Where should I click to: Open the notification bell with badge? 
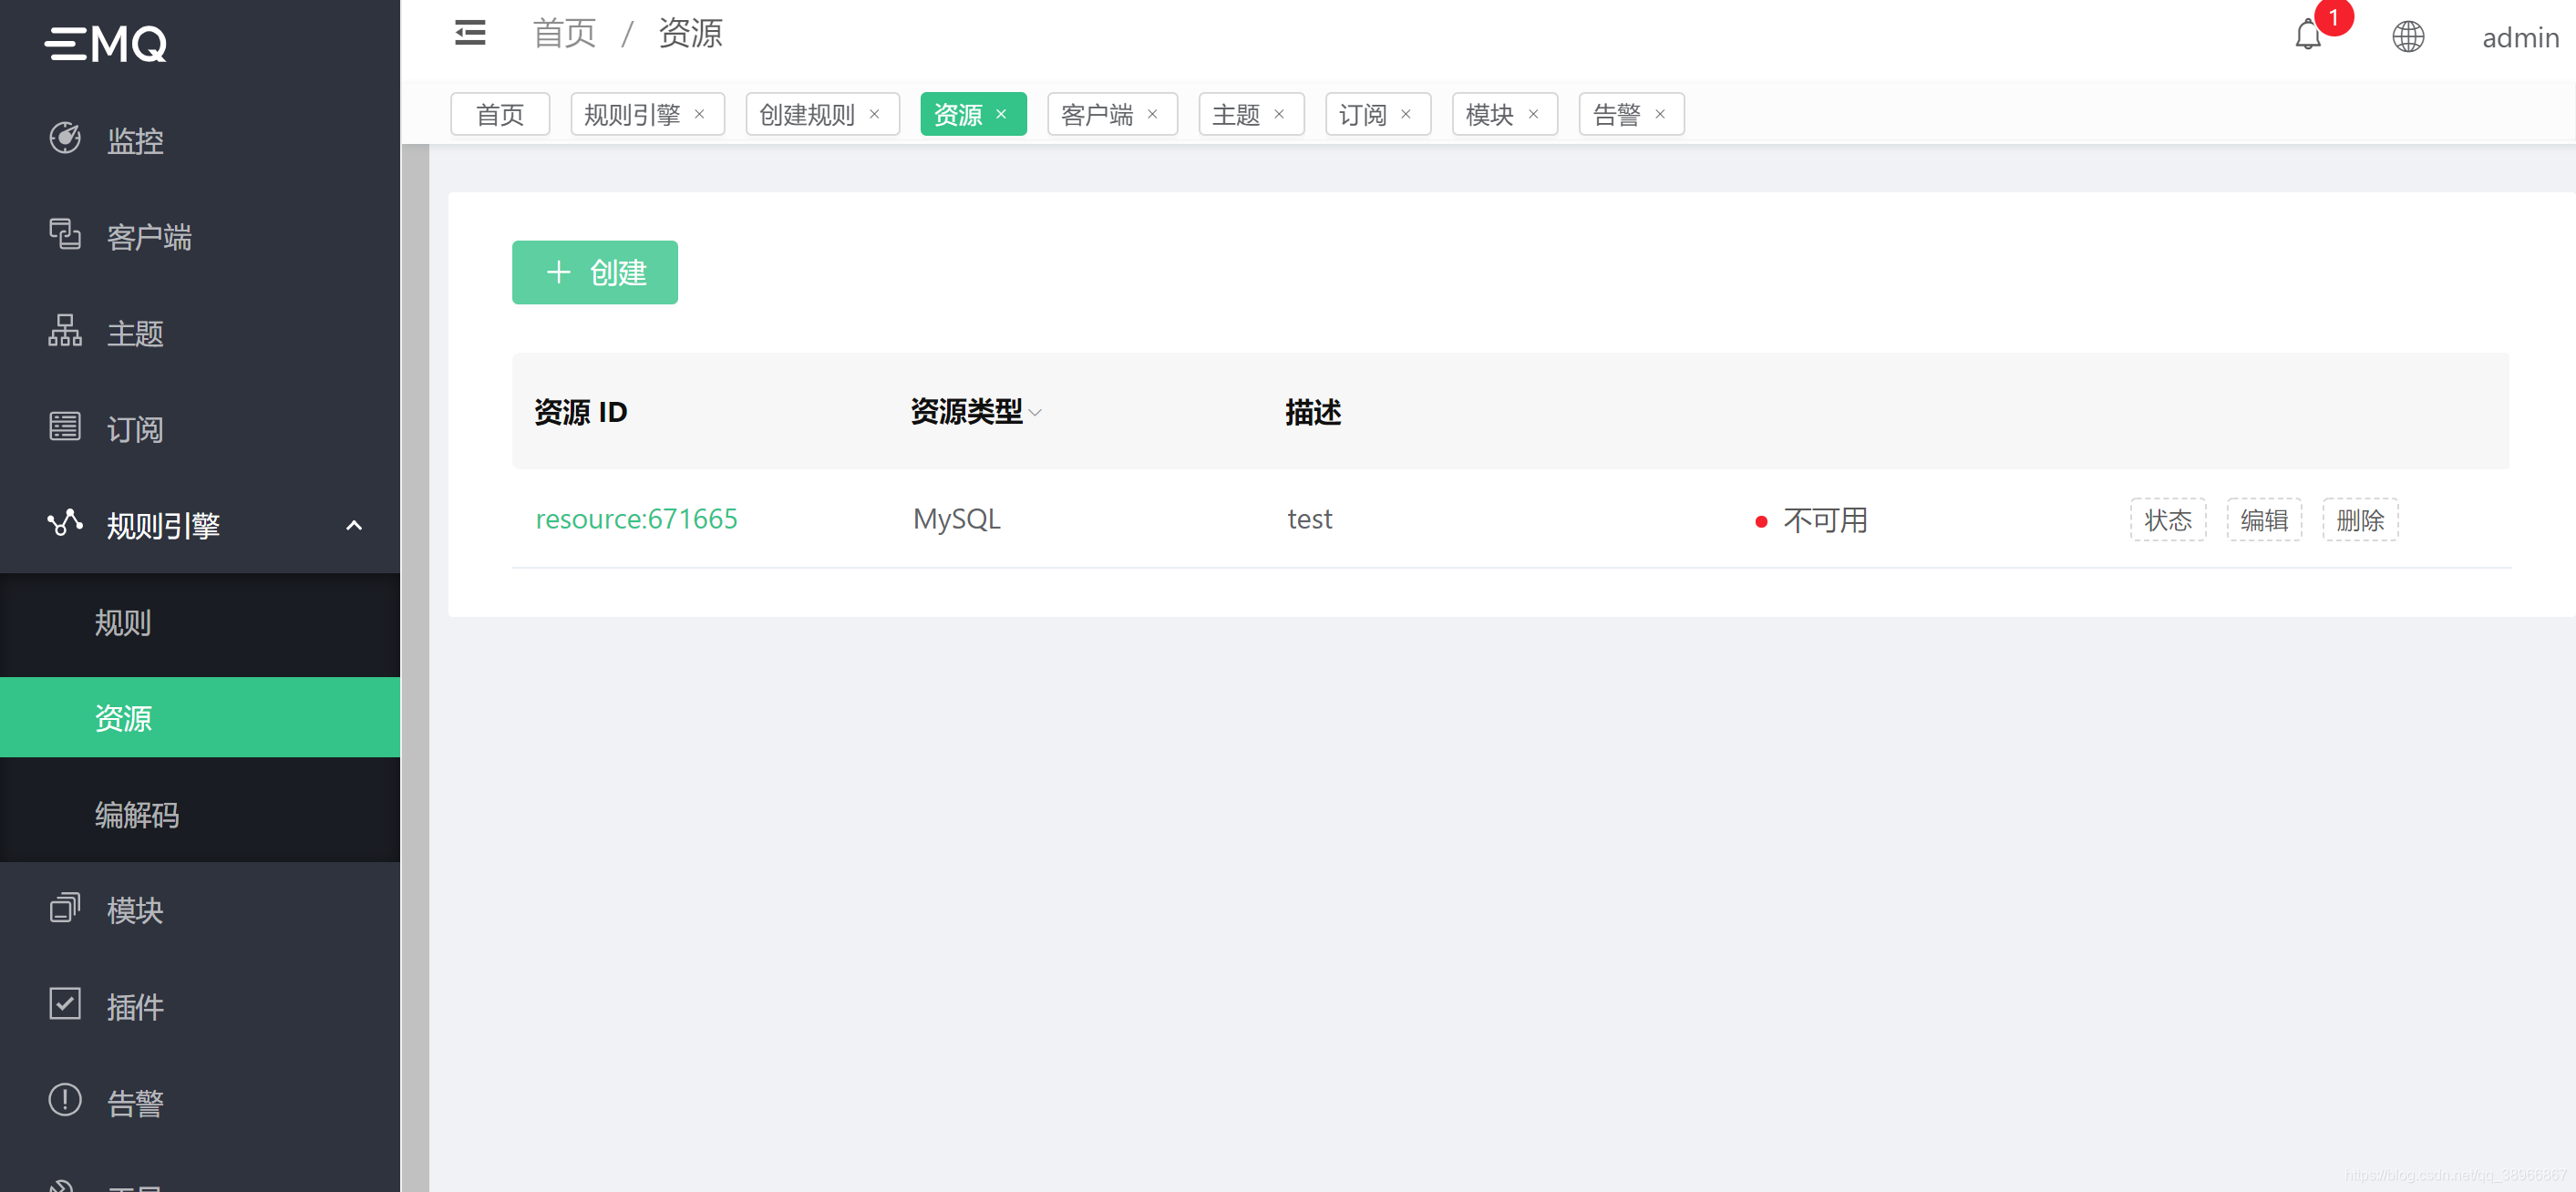(2308, 36)
